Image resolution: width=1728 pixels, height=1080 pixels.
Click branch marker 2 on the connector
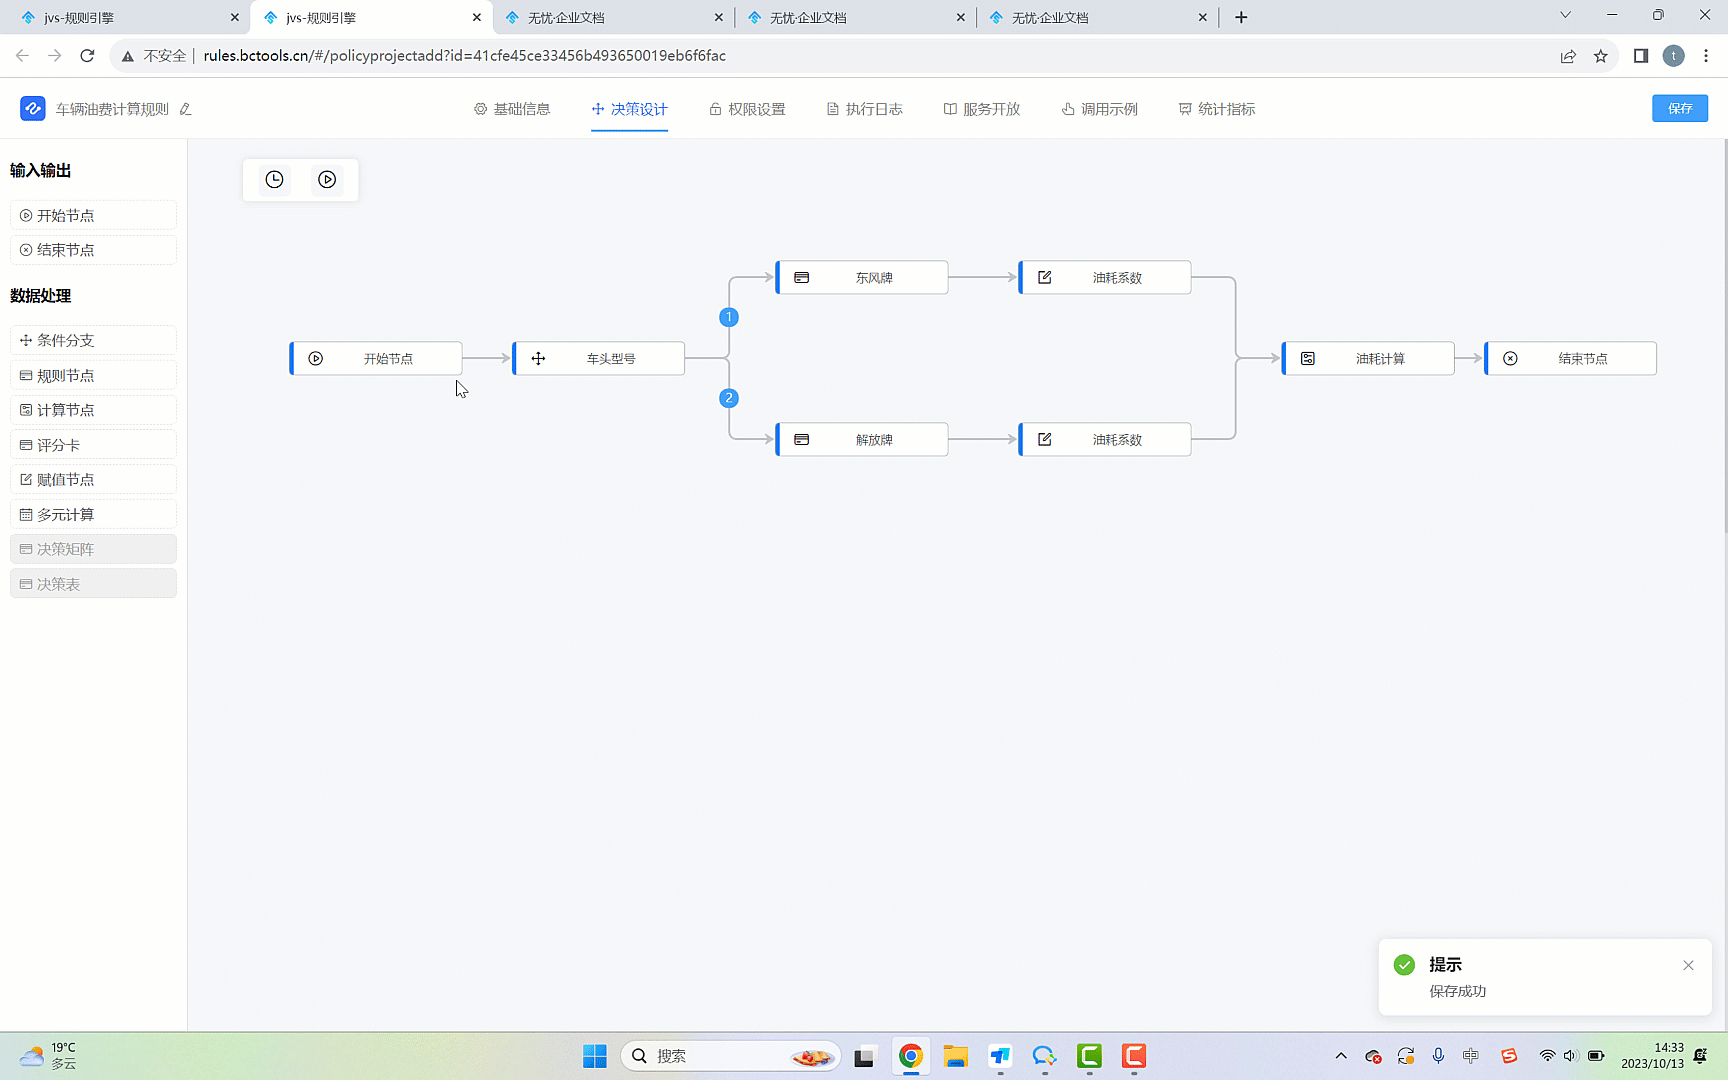(729, 398)
